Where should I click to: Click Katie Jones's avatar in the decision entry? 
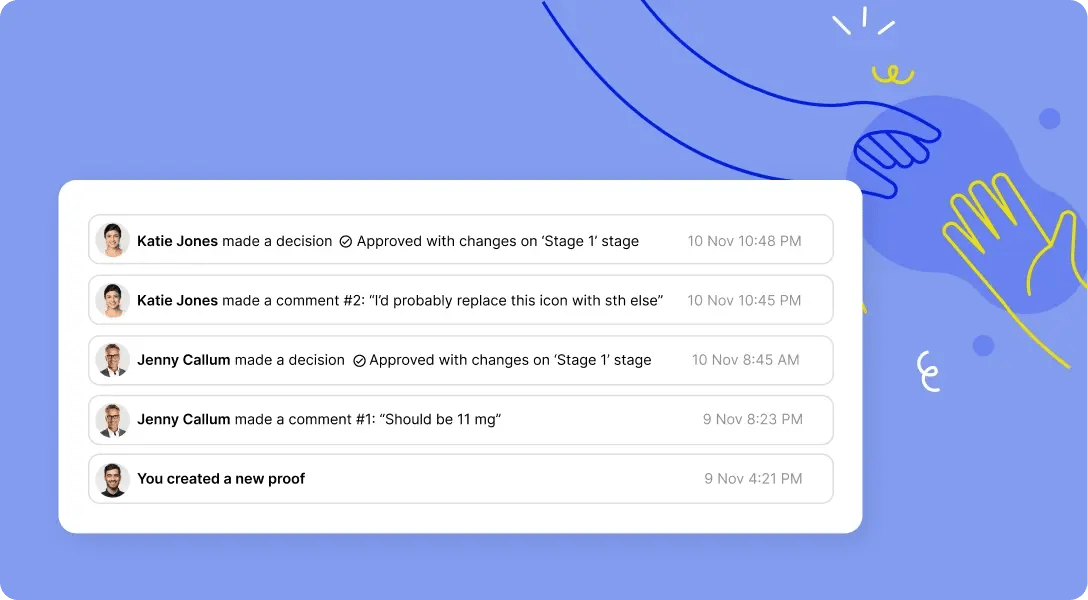(x=112, y=240)
